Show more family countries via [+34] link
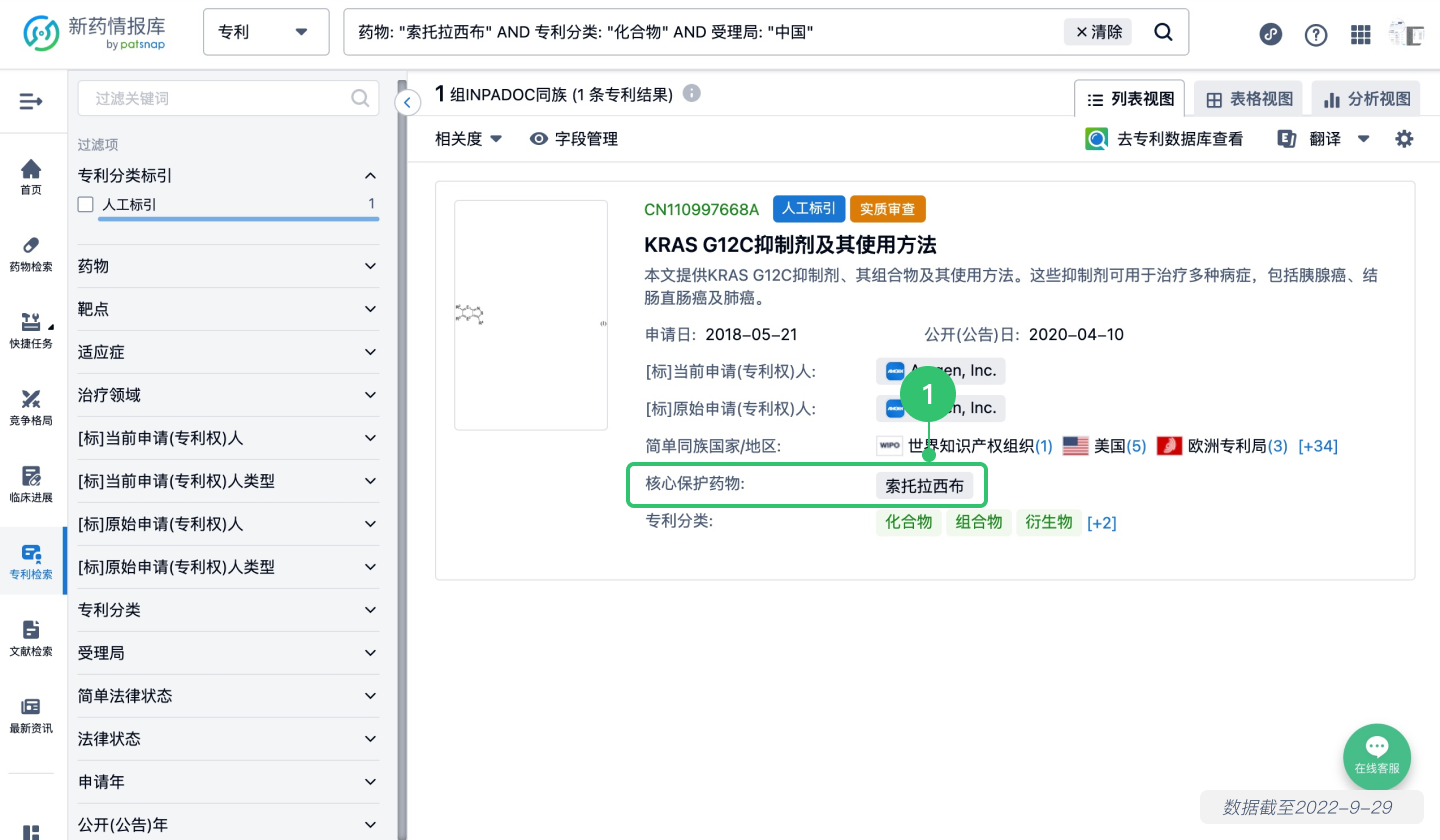 tap(1318, 446)
